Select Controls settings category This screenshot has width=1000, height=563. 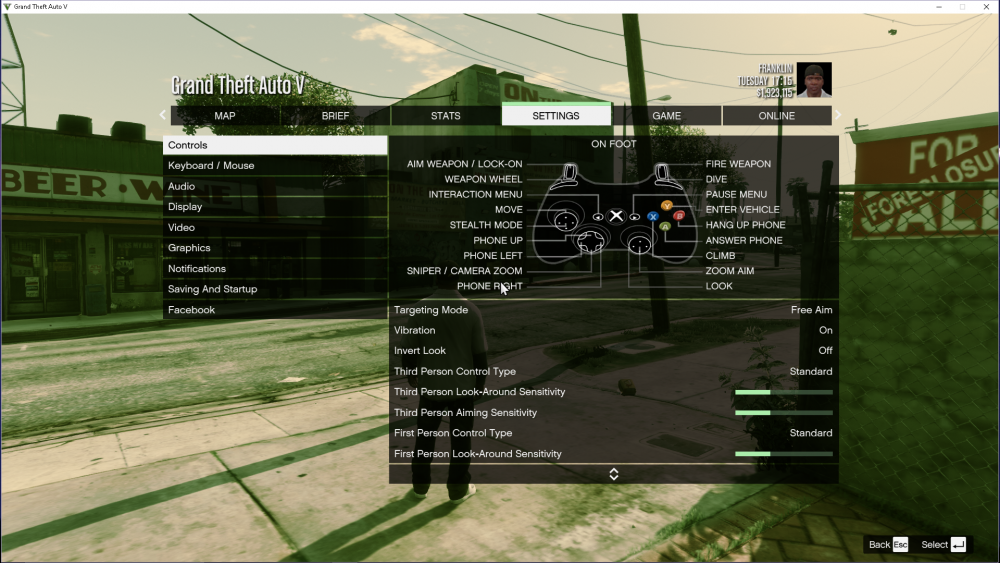point(275,145)
